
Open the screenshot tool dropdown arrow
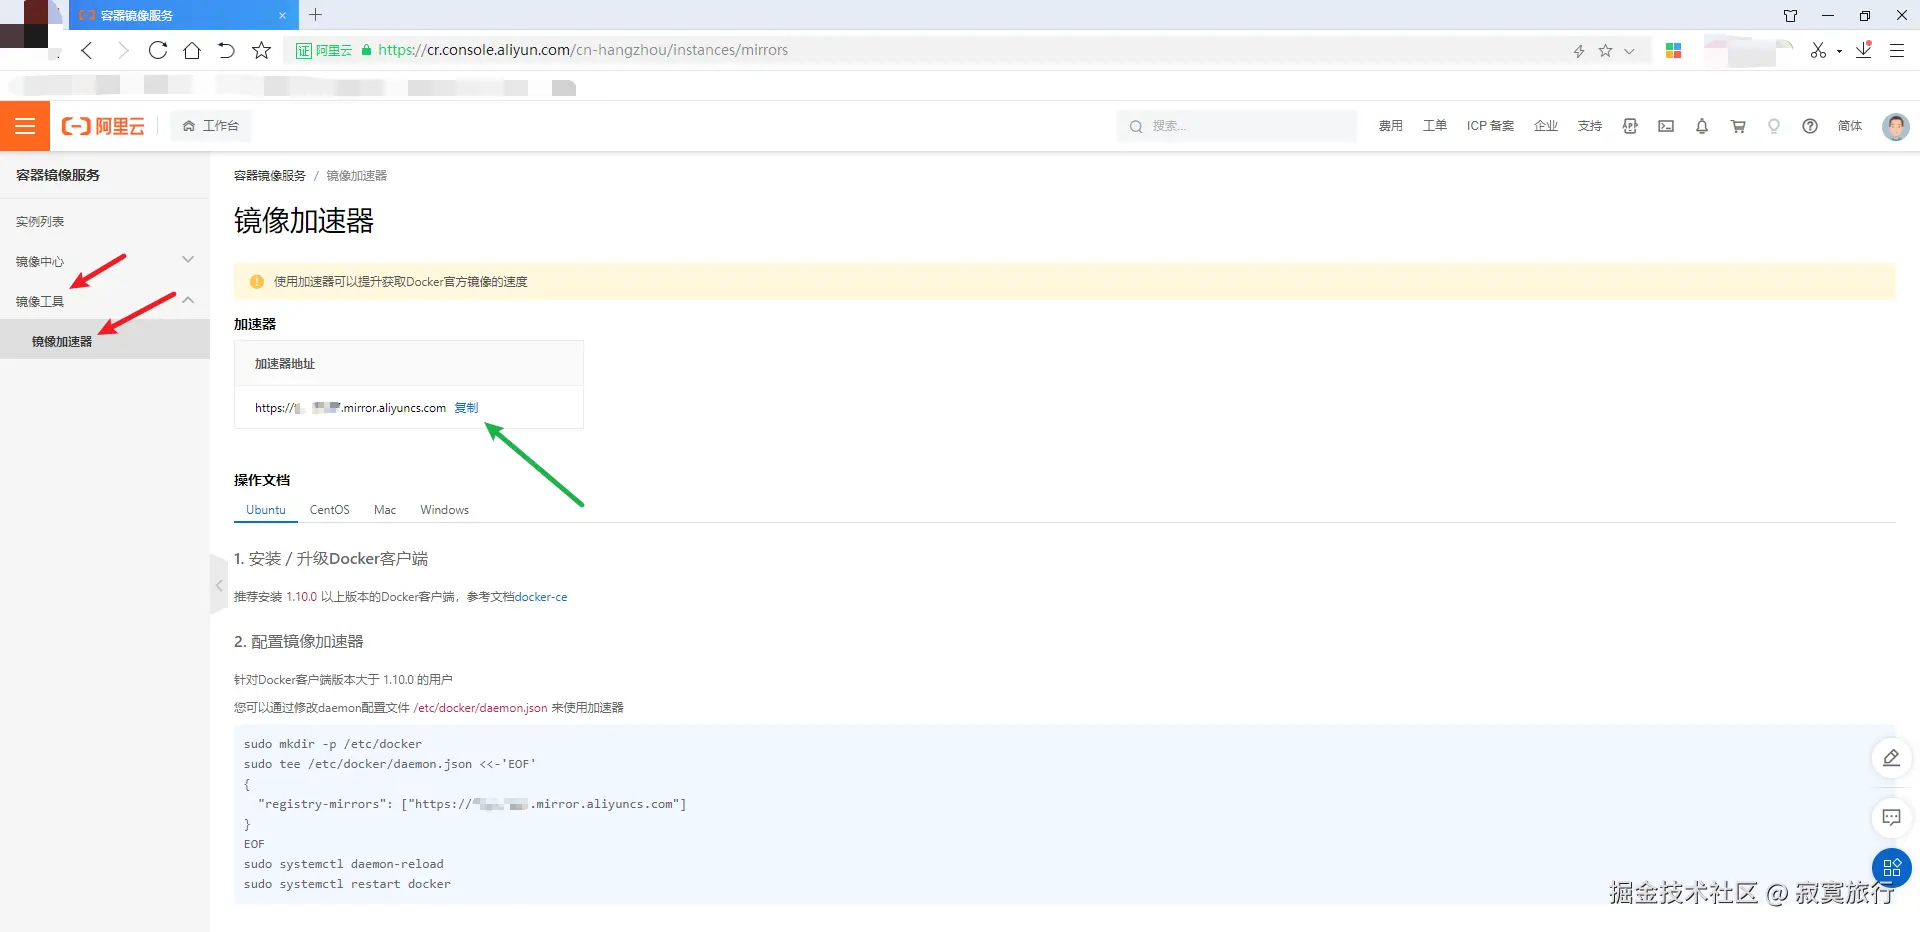[1839, 51]
